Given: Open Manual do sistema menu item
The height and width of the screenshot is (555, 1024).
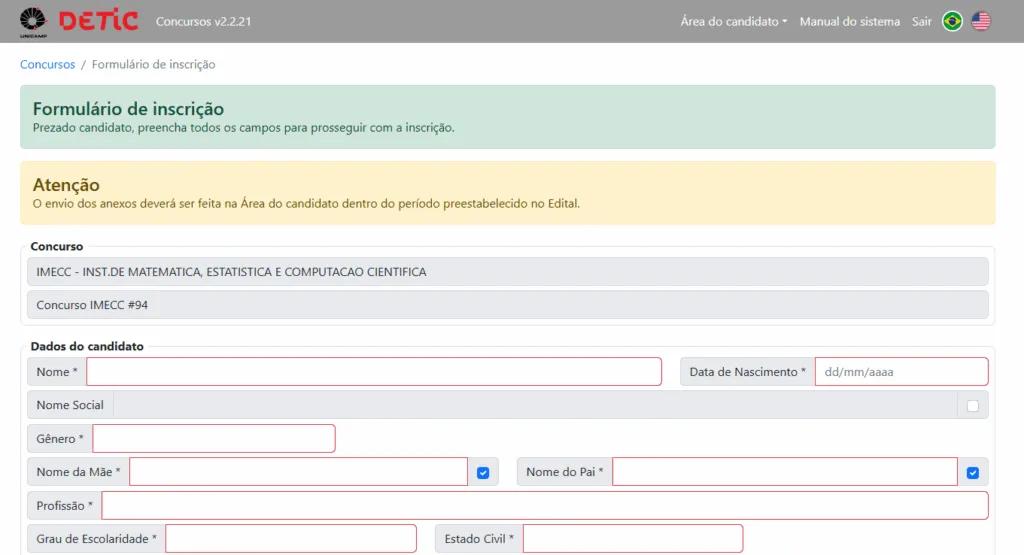Looking at the screenshot, I should point(849,21).
